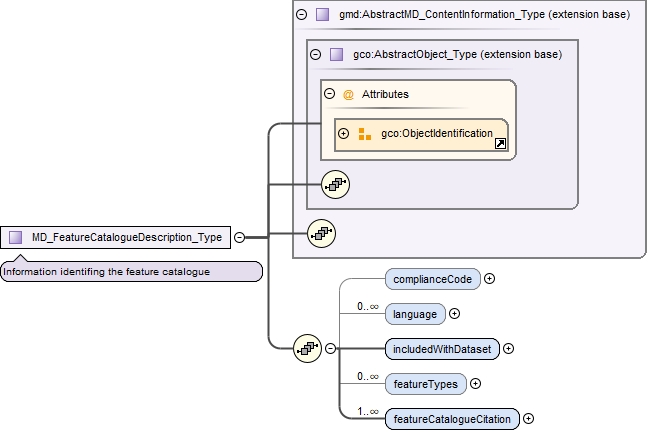Collapse the Attributes section
This screenshot has width=648, height=435.
click(x=329, y=94)
